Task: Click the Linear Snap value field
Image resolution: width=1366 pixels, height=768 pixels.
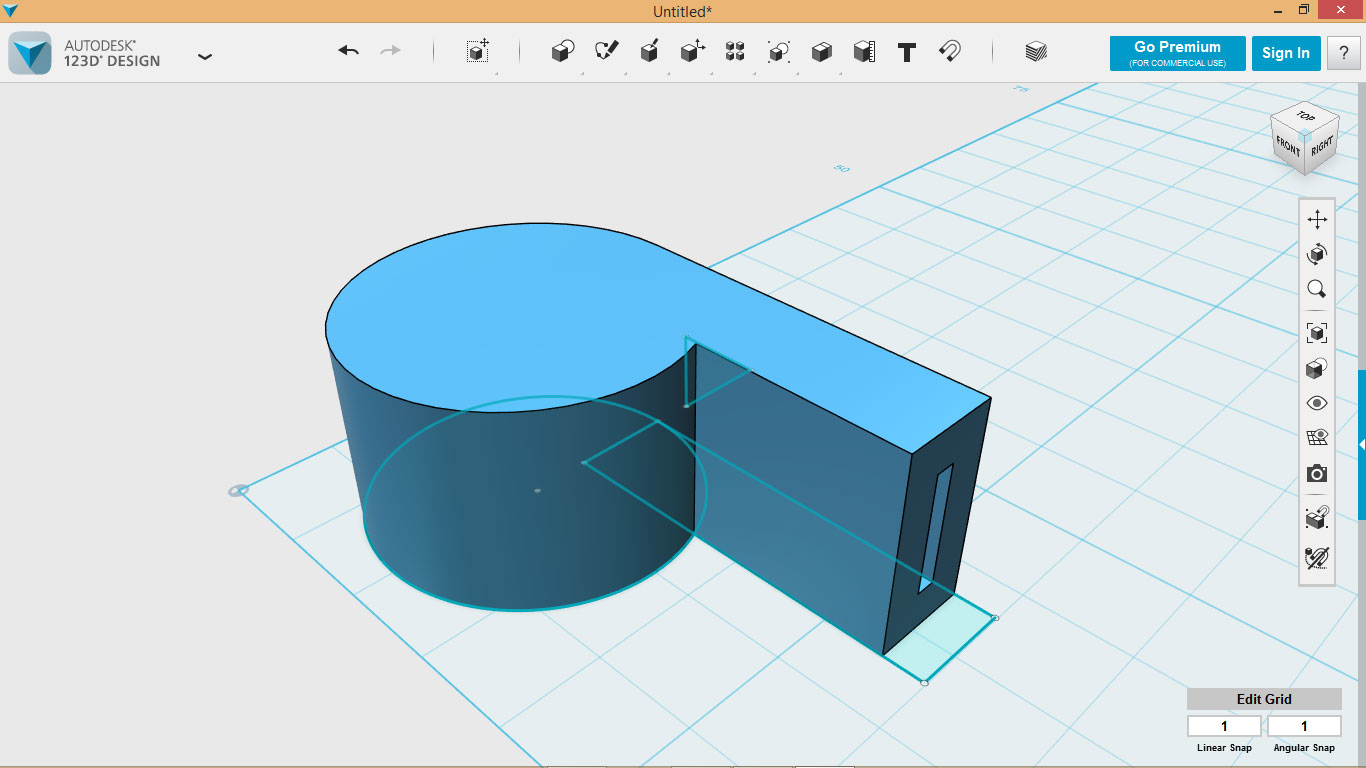Action: pos(1224,726)
